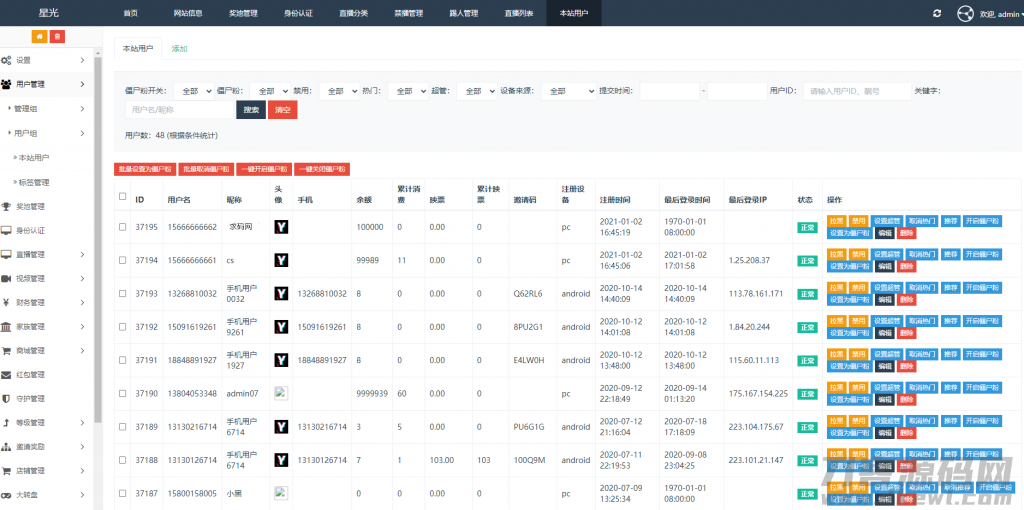Viewport: 1024px width, 510px height.
Task: Click the refresh icon in top bar
Action: coord(936,13)
